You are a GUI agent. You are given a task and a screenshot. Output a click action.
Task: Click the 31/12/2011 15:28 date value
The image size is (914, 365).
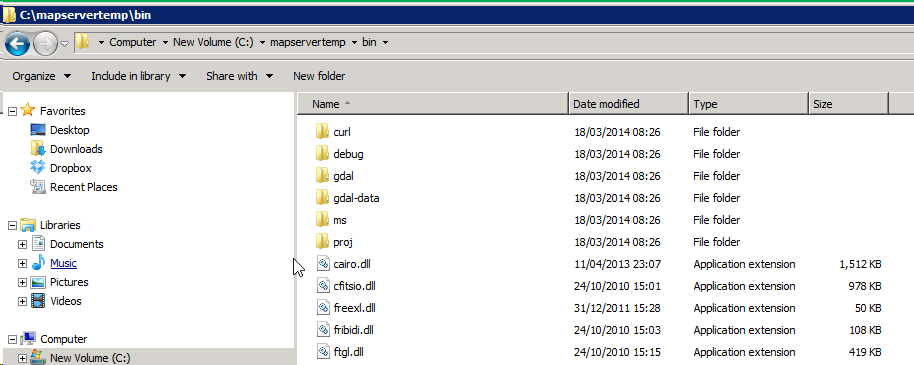coord(617,308)
